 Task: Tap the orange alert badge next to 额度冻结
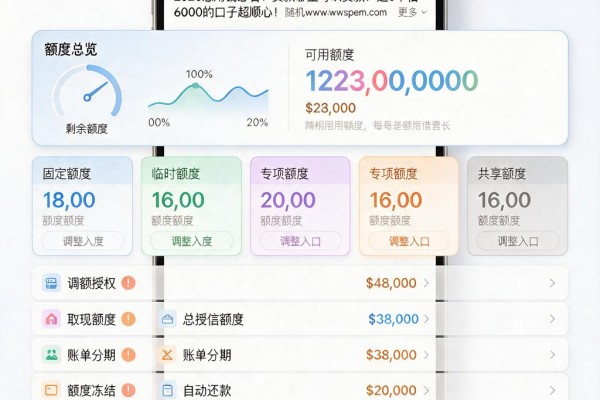[129, 390]
